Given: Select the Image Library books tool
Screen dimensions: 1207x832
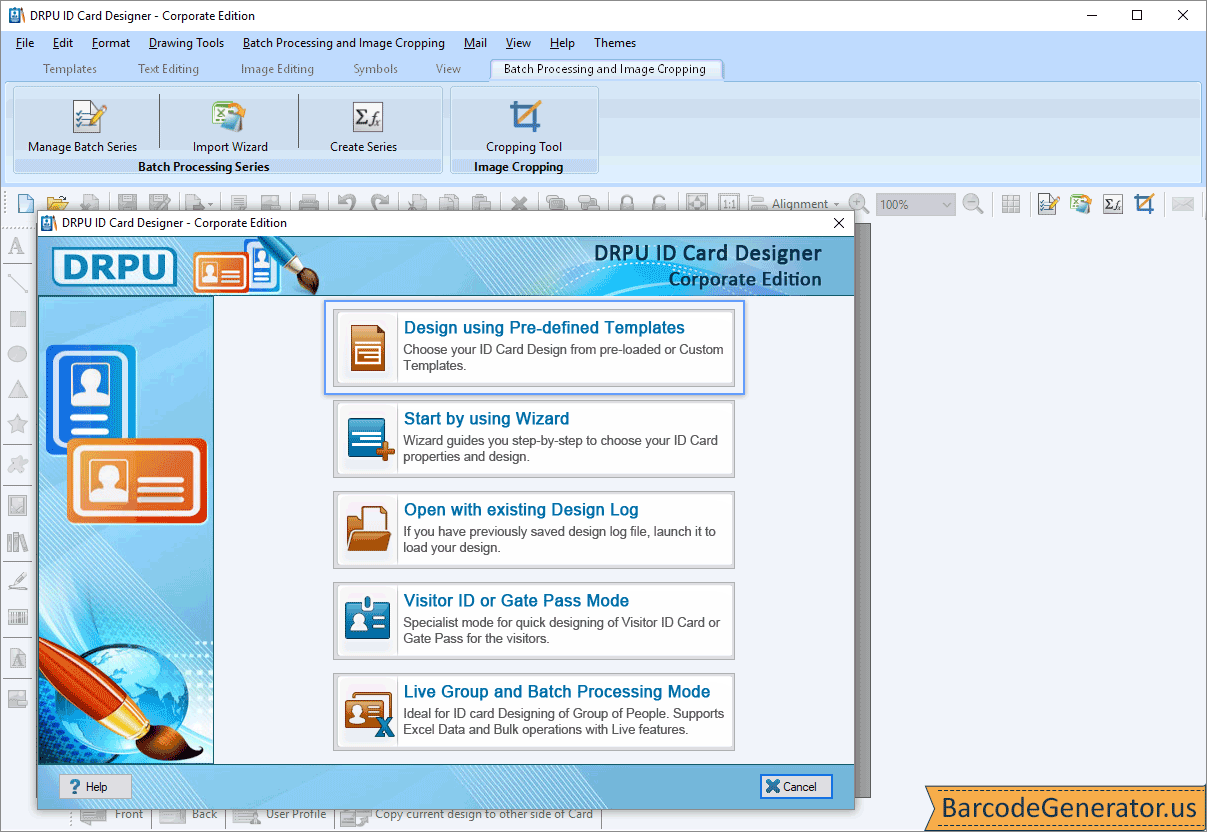Looking at the screenshot, I should (x=17, y=542).
